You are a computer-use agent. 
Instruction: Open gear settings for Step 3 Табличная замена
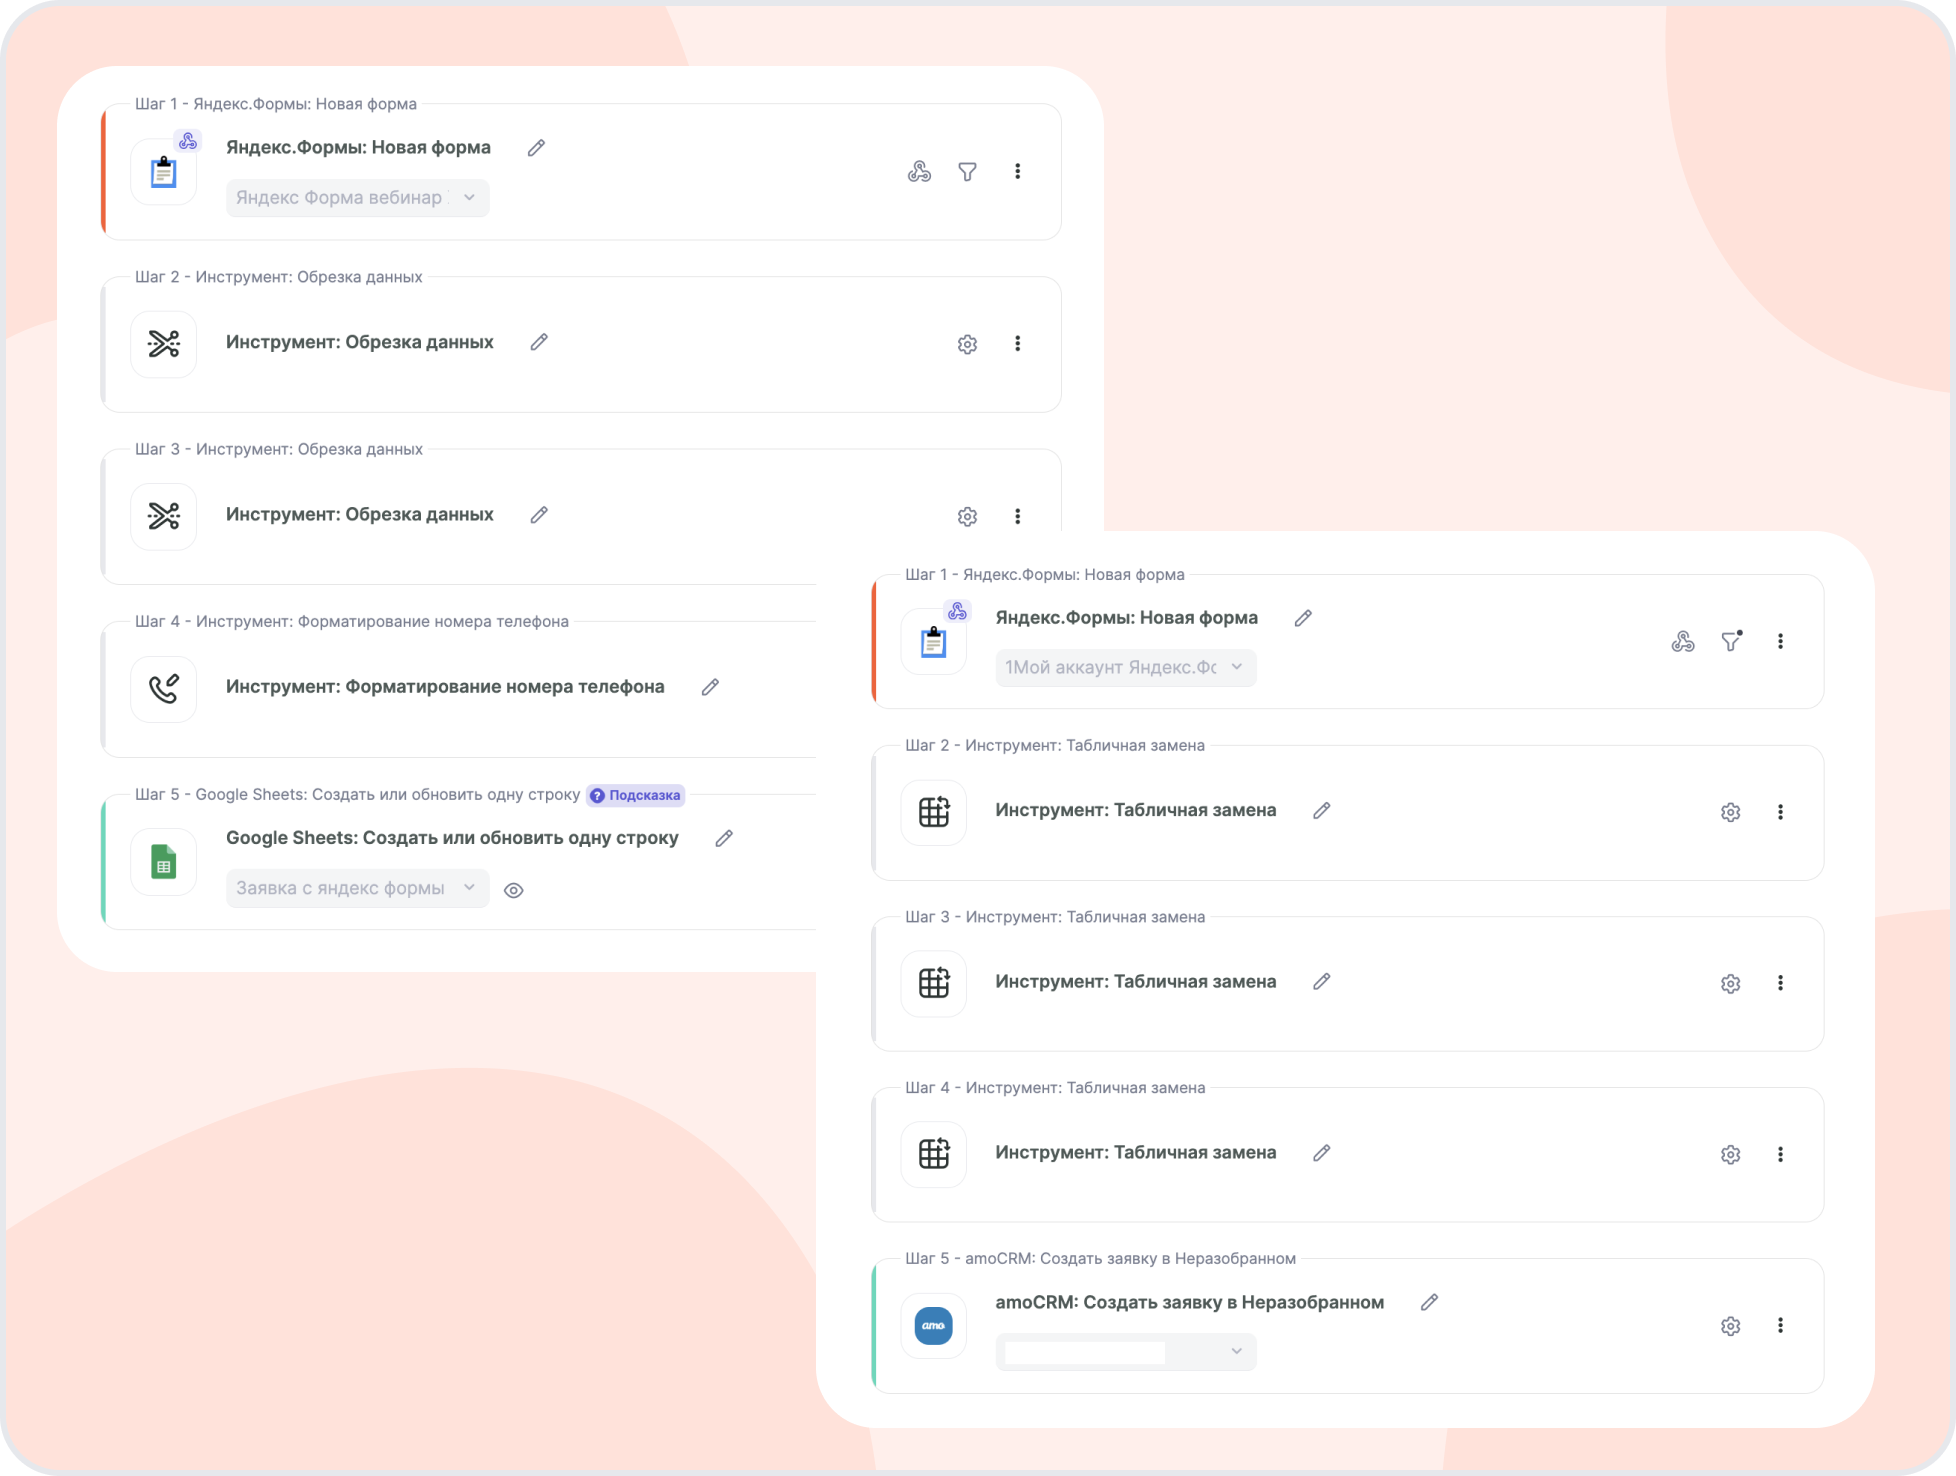tap(1731, 984)
